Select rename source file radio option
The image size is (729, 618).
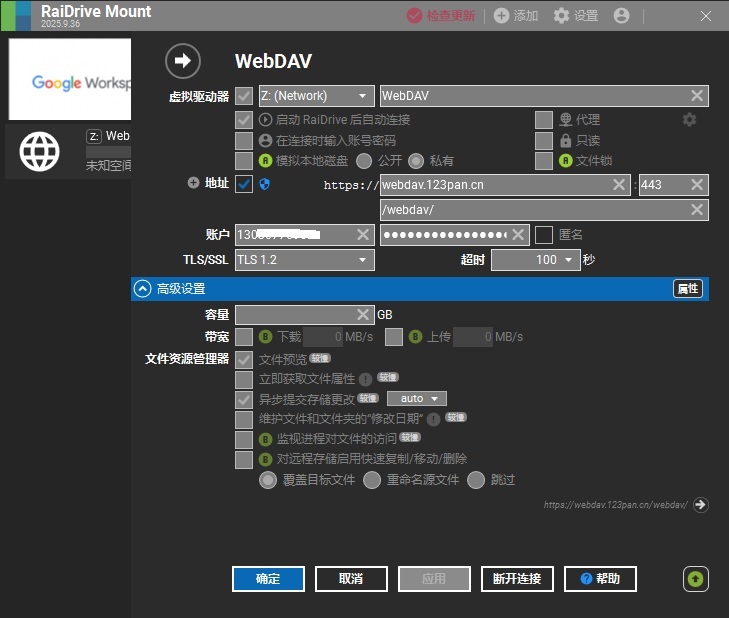372,480
